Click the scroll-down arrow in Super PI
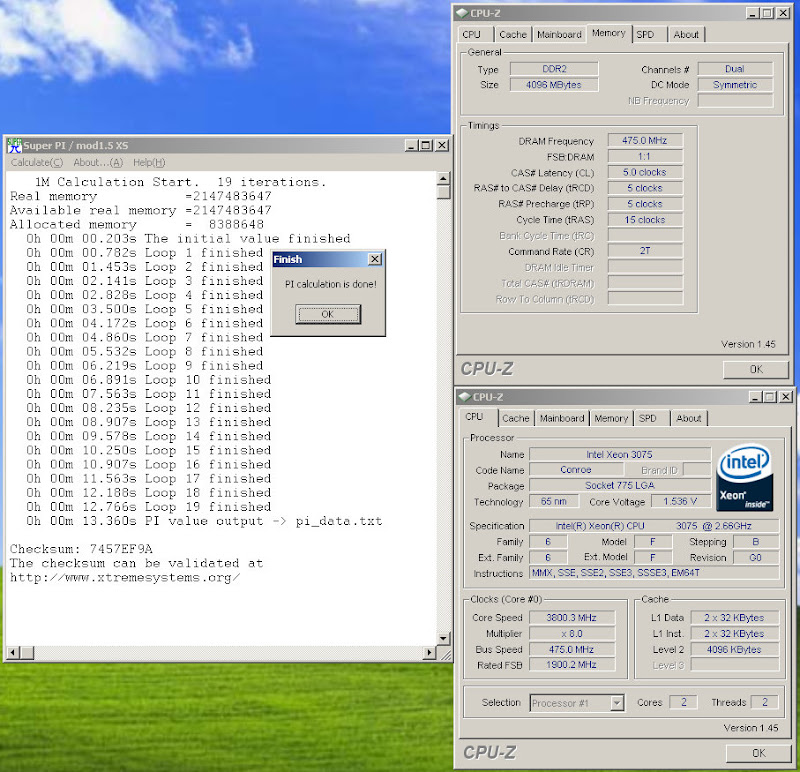This screenshot has height=772, width=800. click(442, 639)
